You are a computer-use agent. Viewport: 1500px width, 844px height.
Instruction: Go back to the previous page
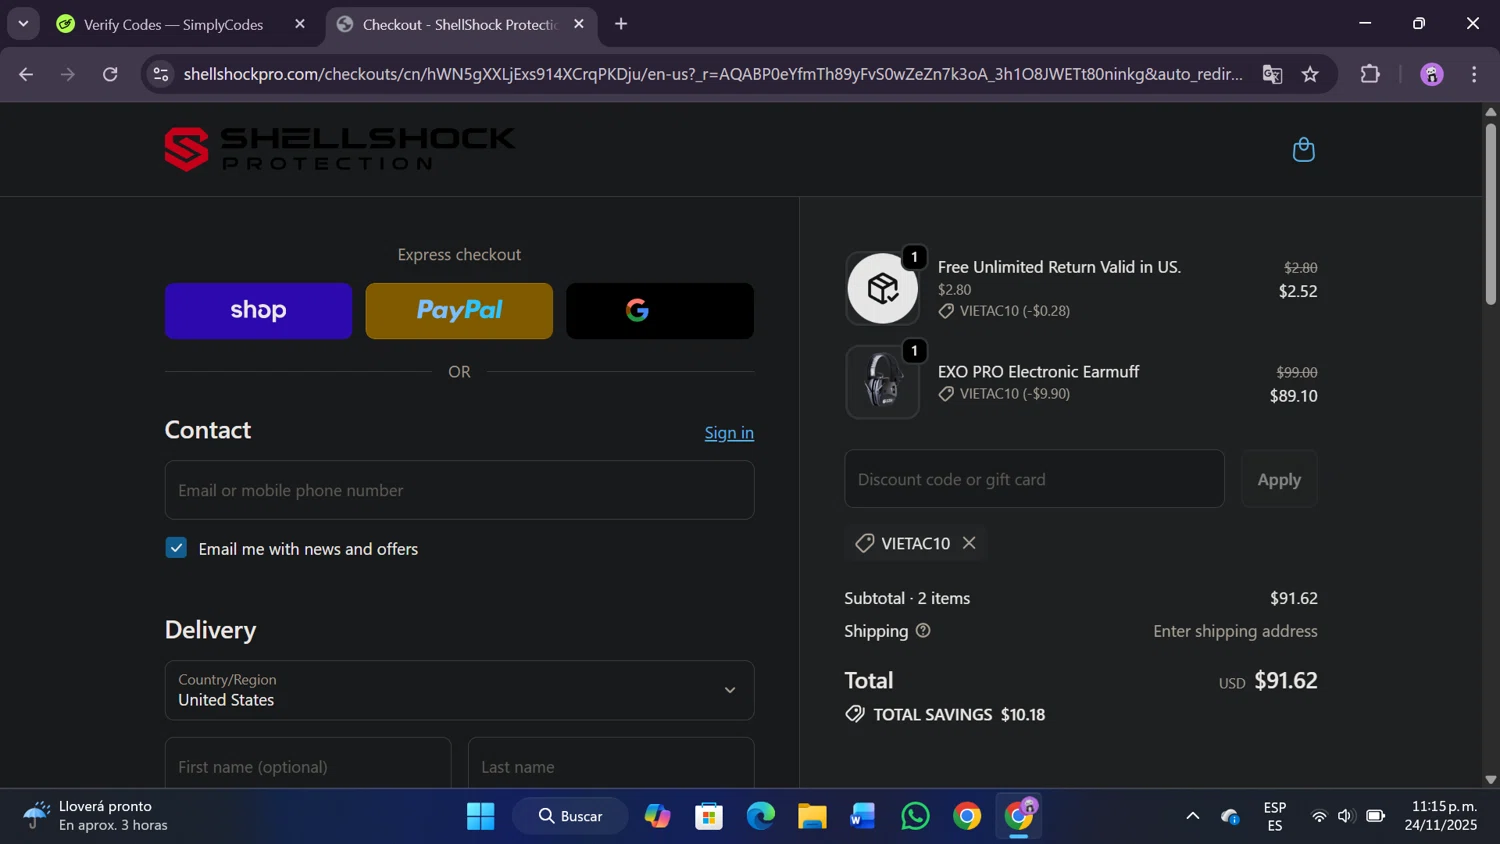point(26,74)
